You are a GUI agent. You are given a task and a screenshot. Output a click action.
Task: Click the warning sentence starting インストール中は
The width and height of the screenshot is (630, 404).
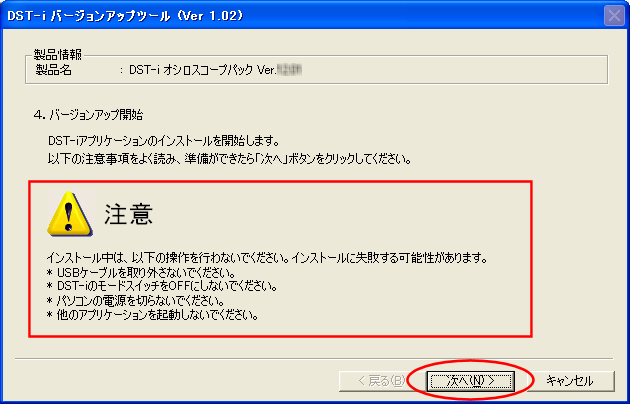point(267,258)
